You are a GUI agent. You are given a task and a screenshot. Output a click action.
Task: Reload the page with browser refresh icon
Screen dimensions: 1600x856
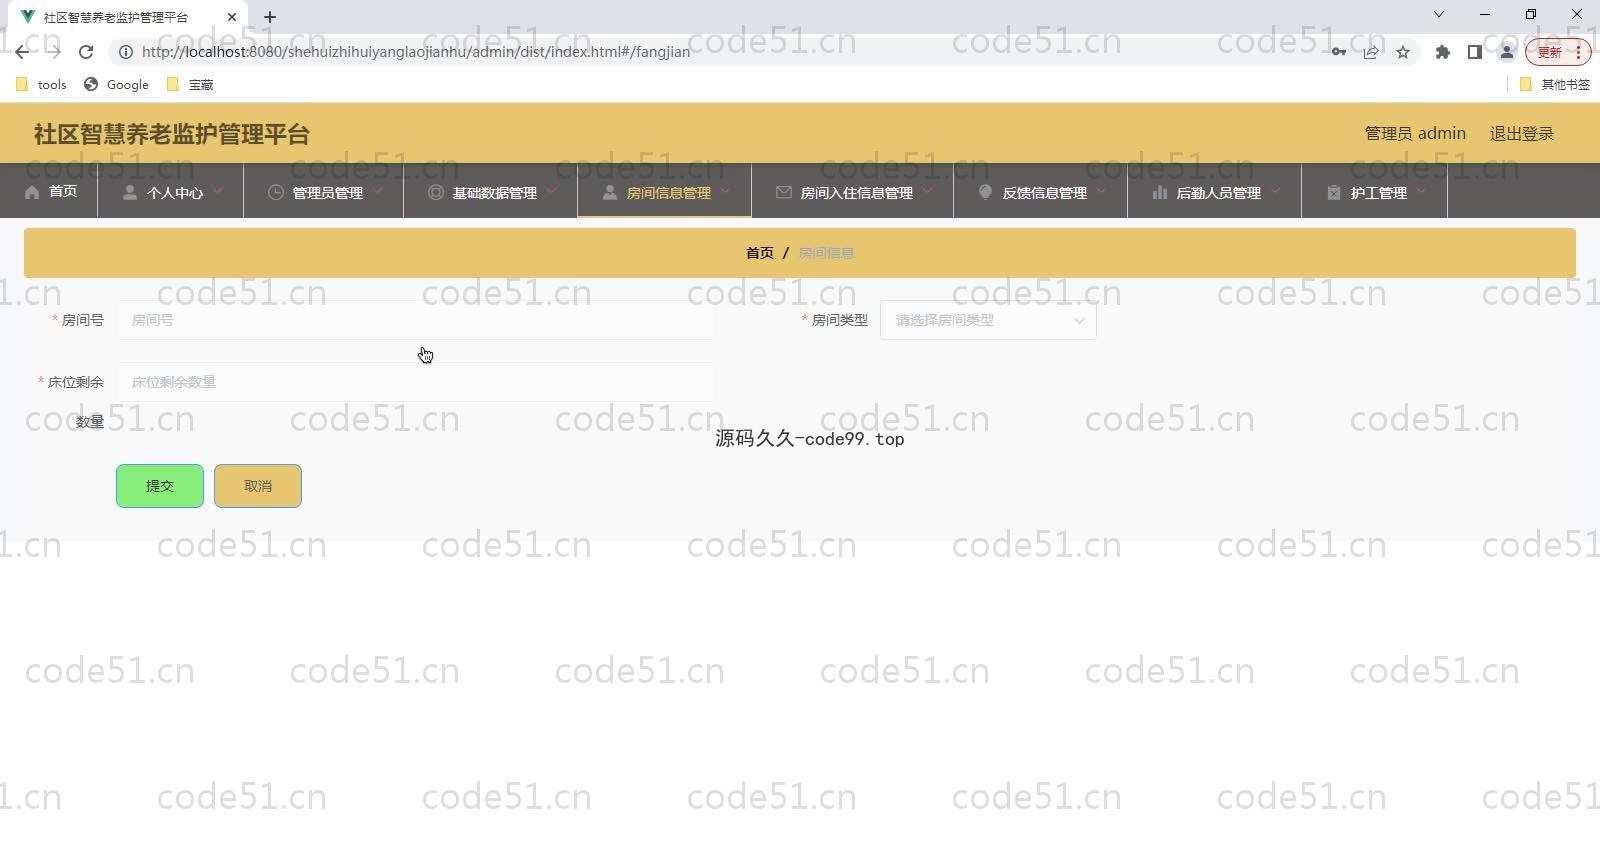86,52
